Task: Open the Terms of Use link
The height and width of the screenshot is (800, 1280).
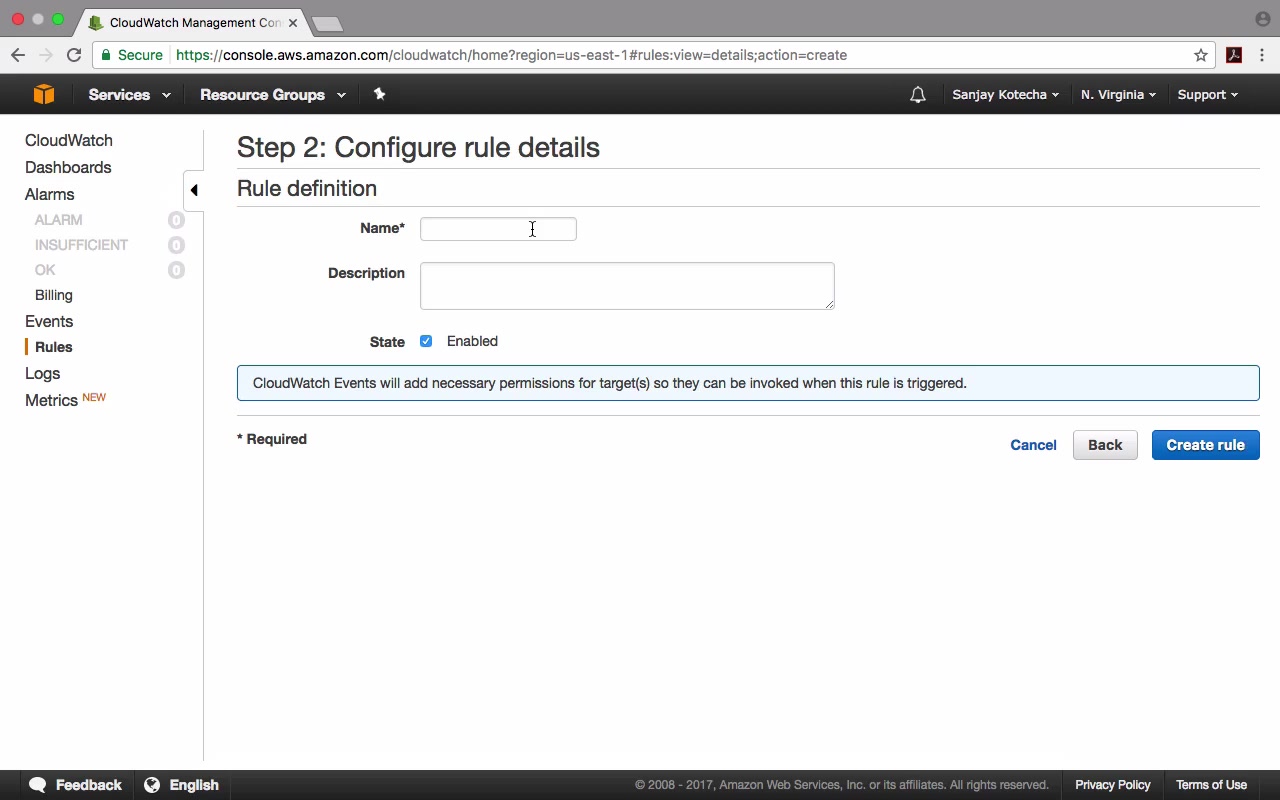Action: click(x=1211, y=785)
